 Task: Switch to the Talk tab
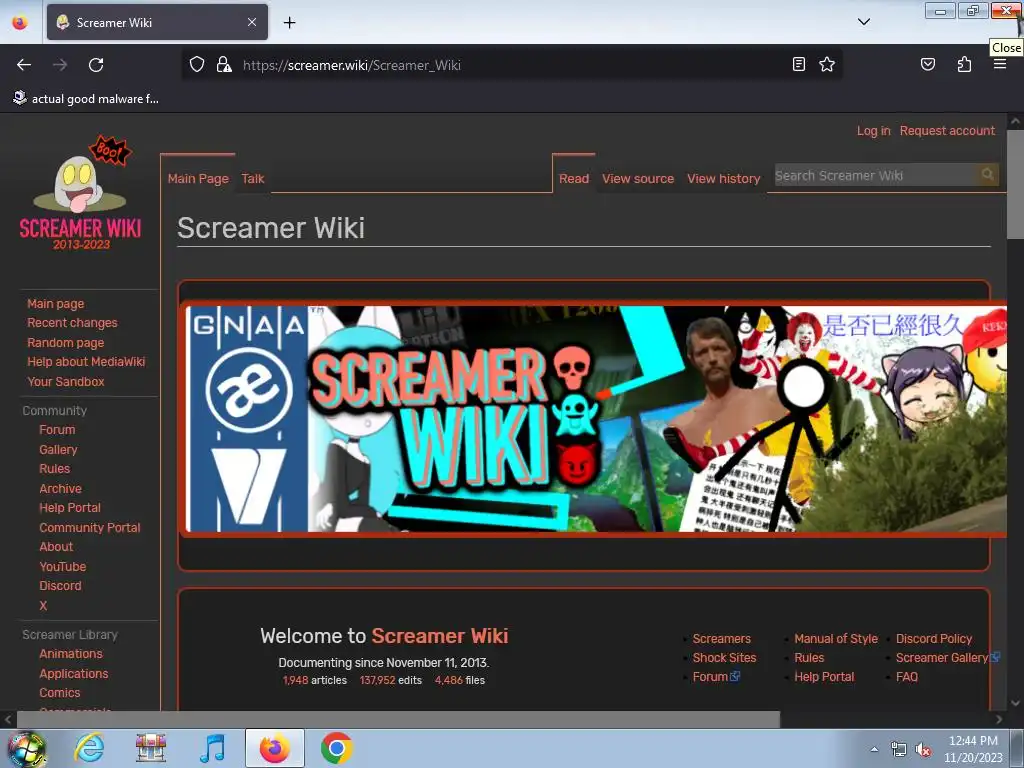pyautogui.click(x=253, y=178)
